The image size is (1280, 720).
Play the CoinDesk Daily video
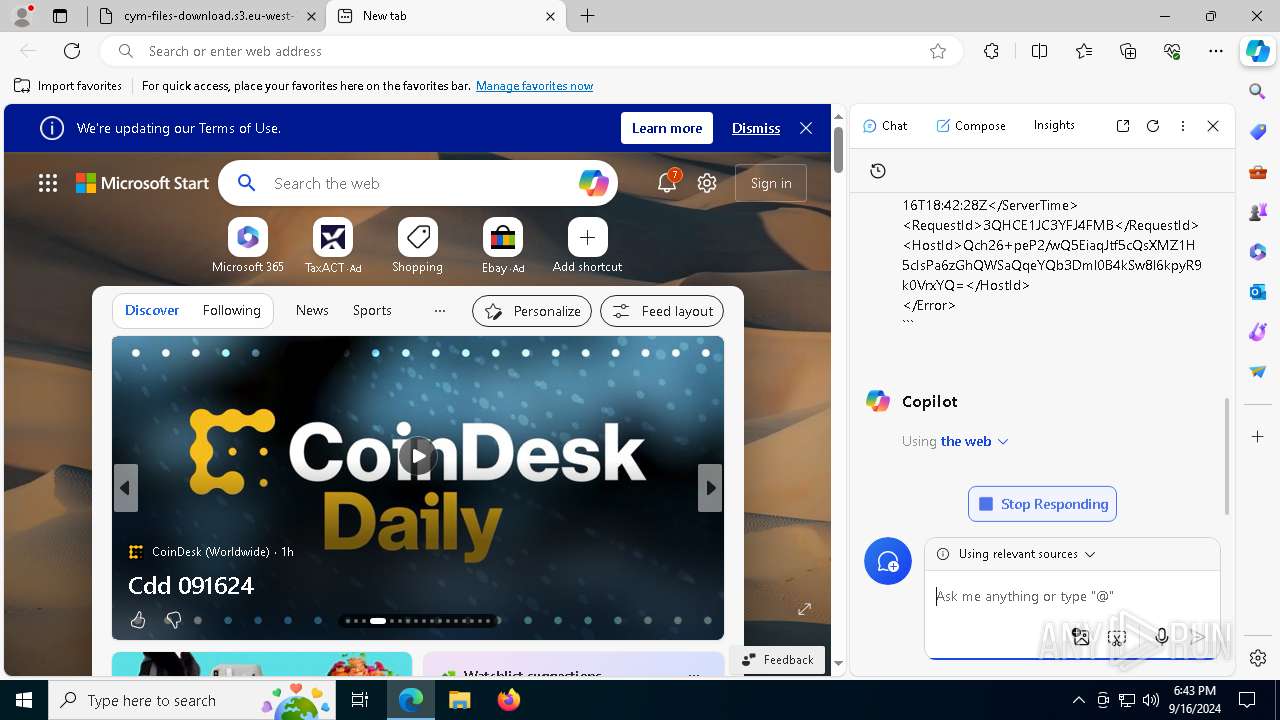[x=418, y=457]
